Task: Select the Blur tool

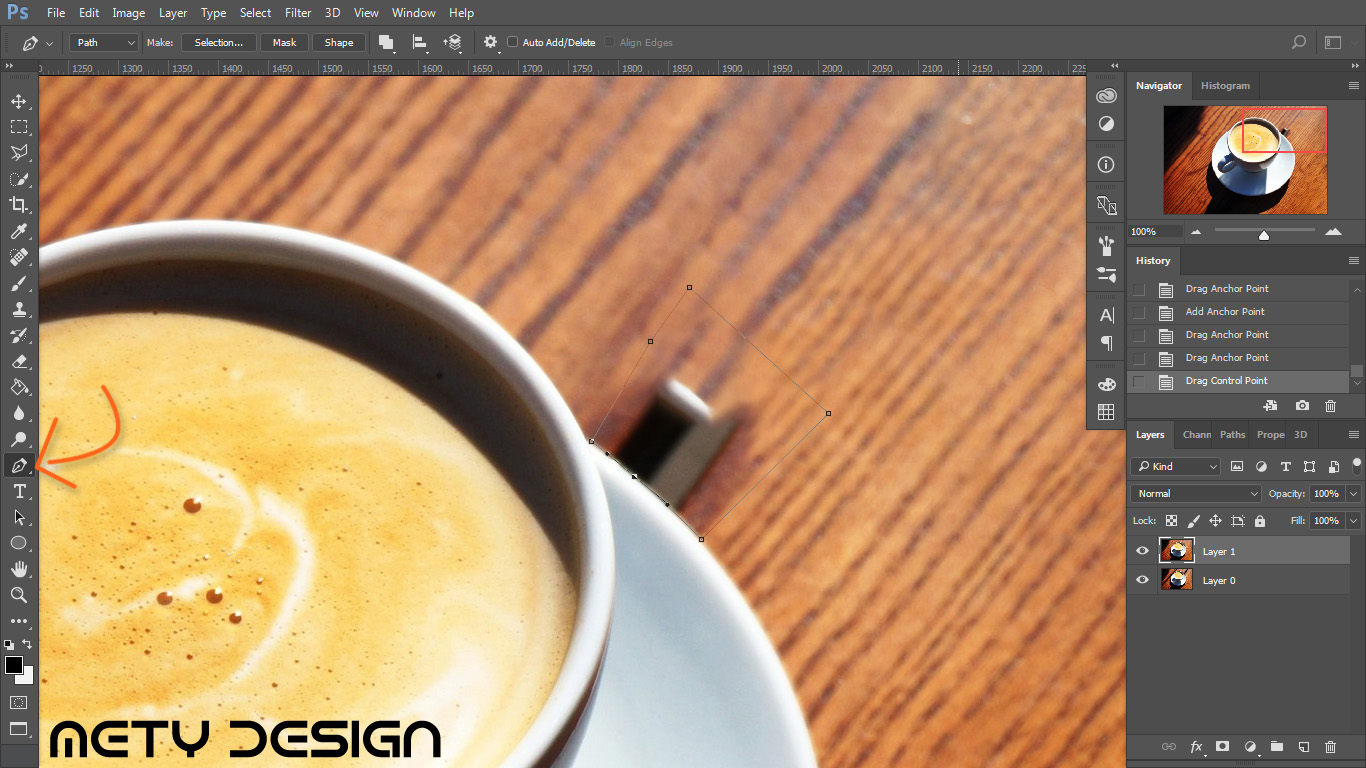Action: point(19,413)
